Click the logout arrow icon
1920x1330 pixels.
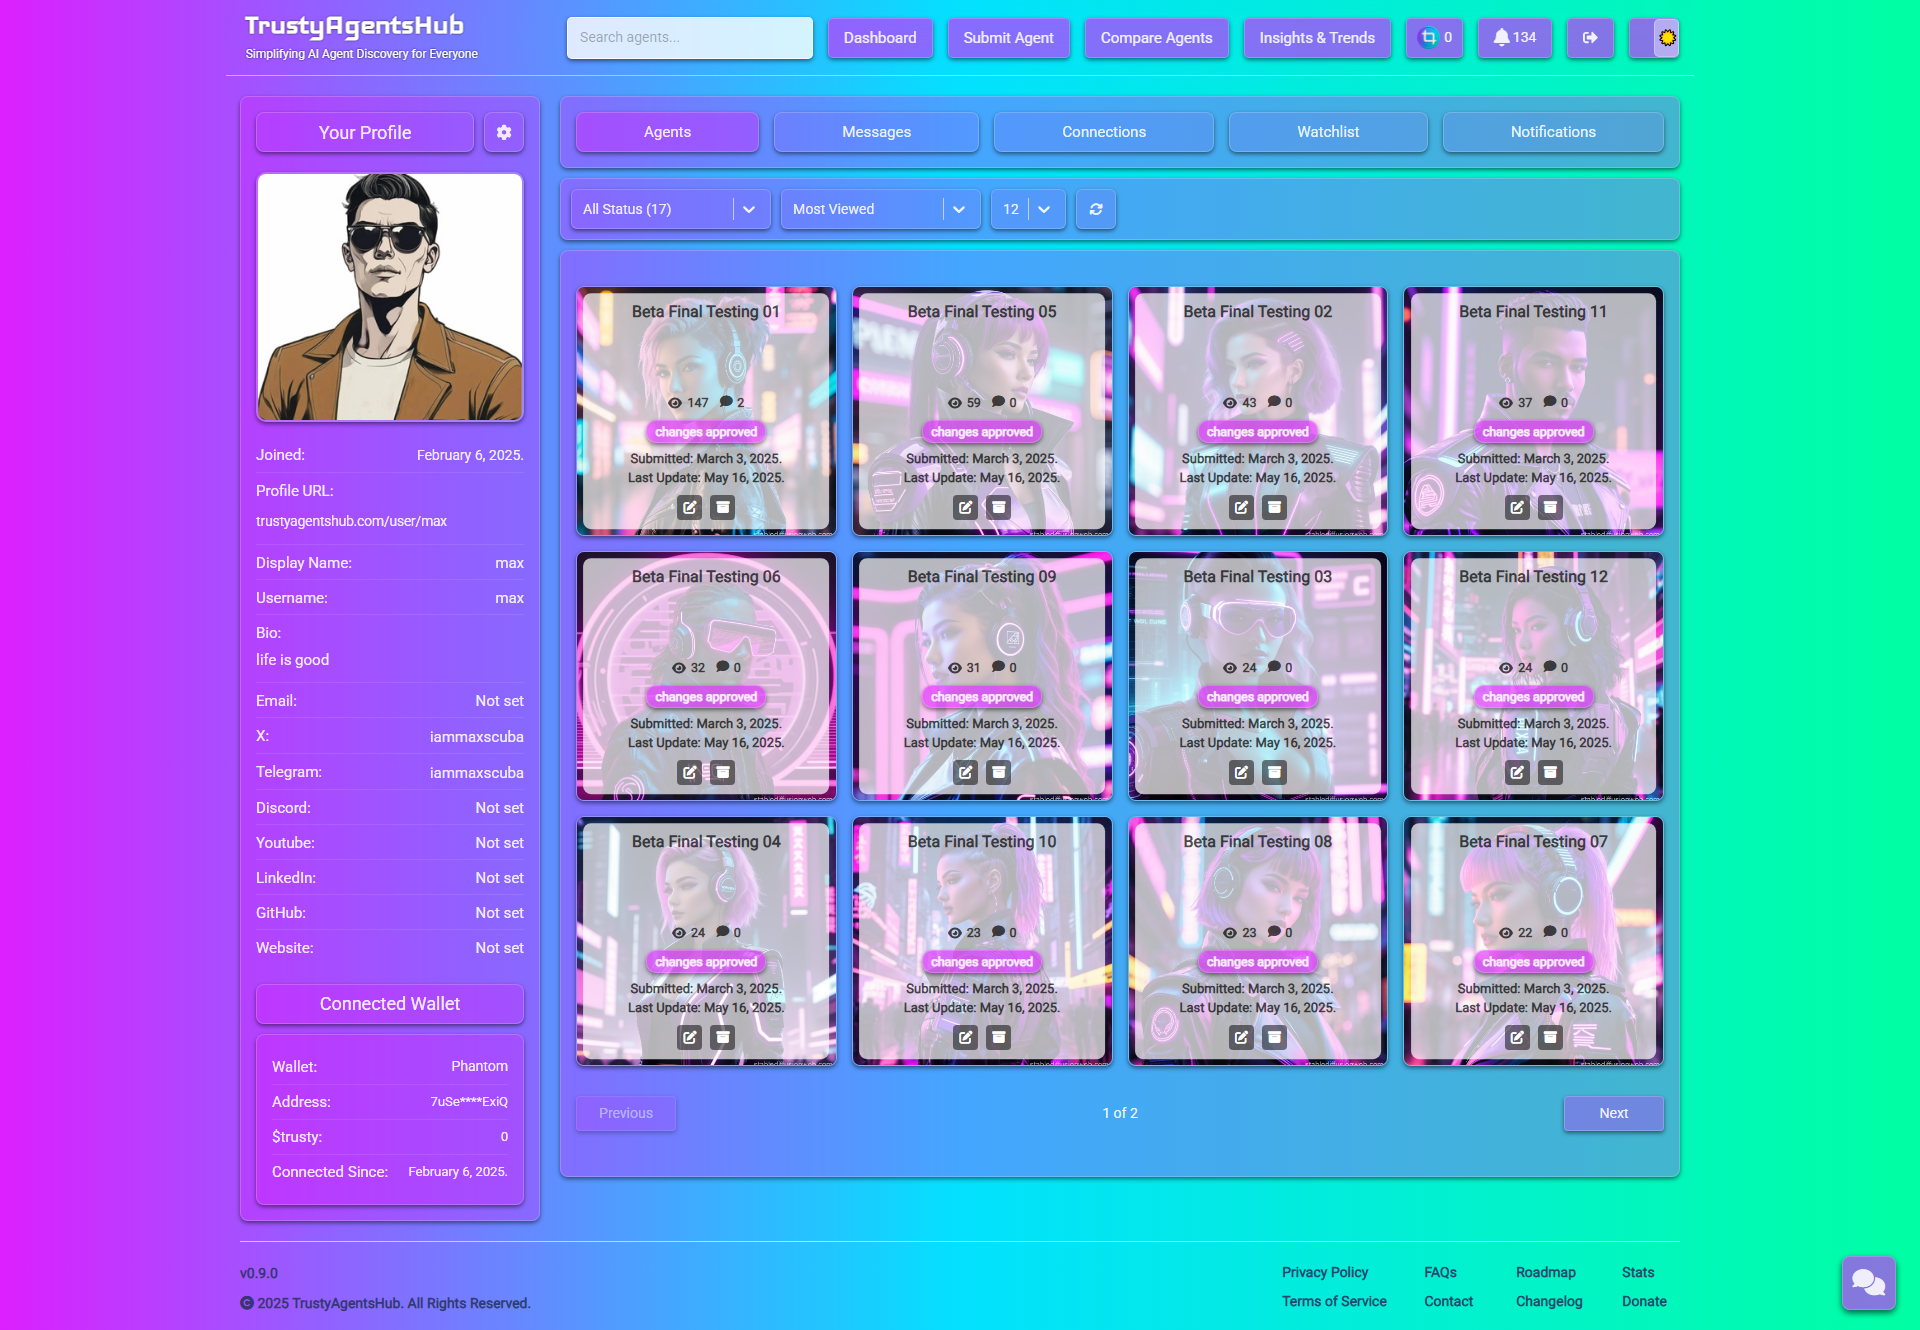point(1590,38)
